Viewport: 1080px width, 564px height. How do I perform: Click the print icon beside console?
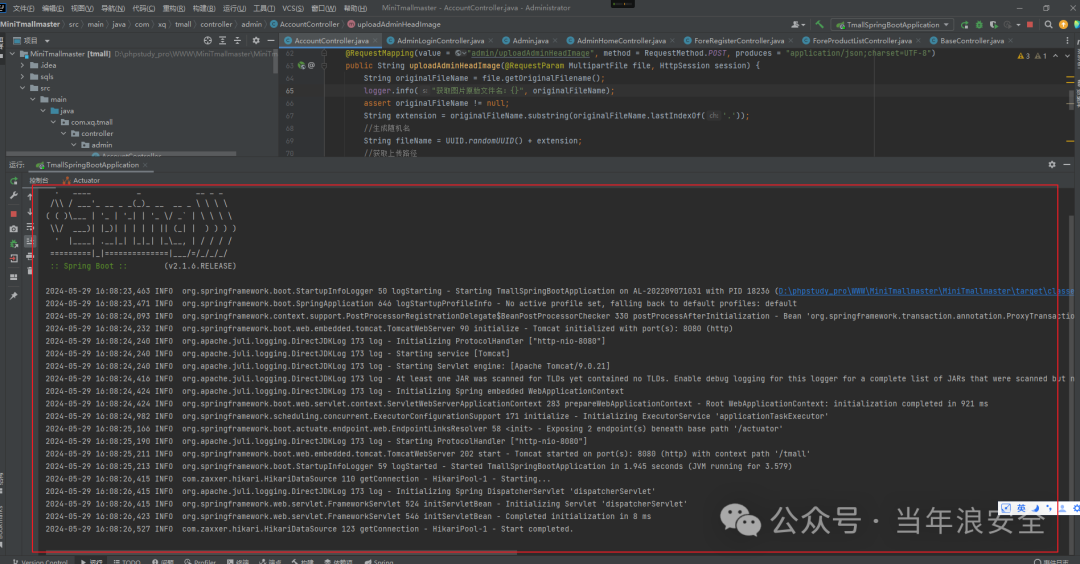(x=30, y=256)
